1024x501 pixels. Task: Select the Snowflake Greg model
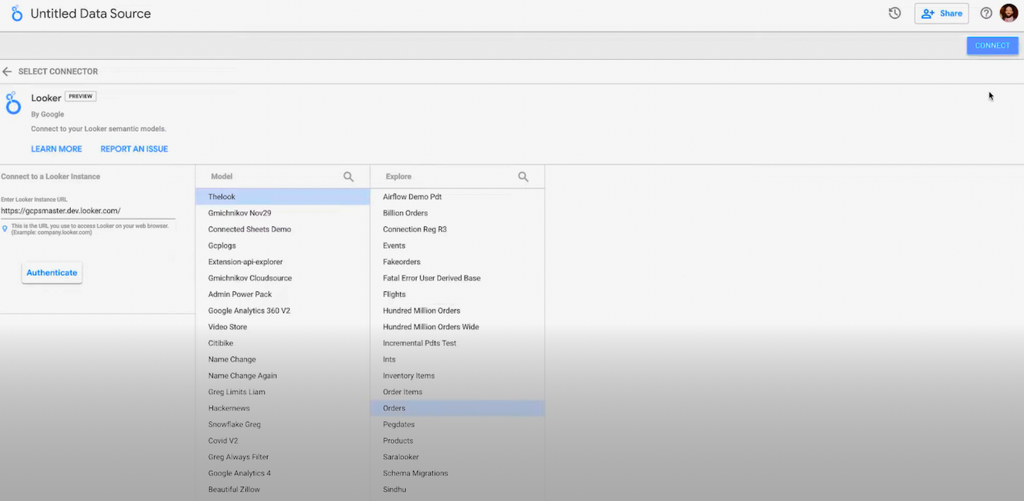click(x=282, y=424)
